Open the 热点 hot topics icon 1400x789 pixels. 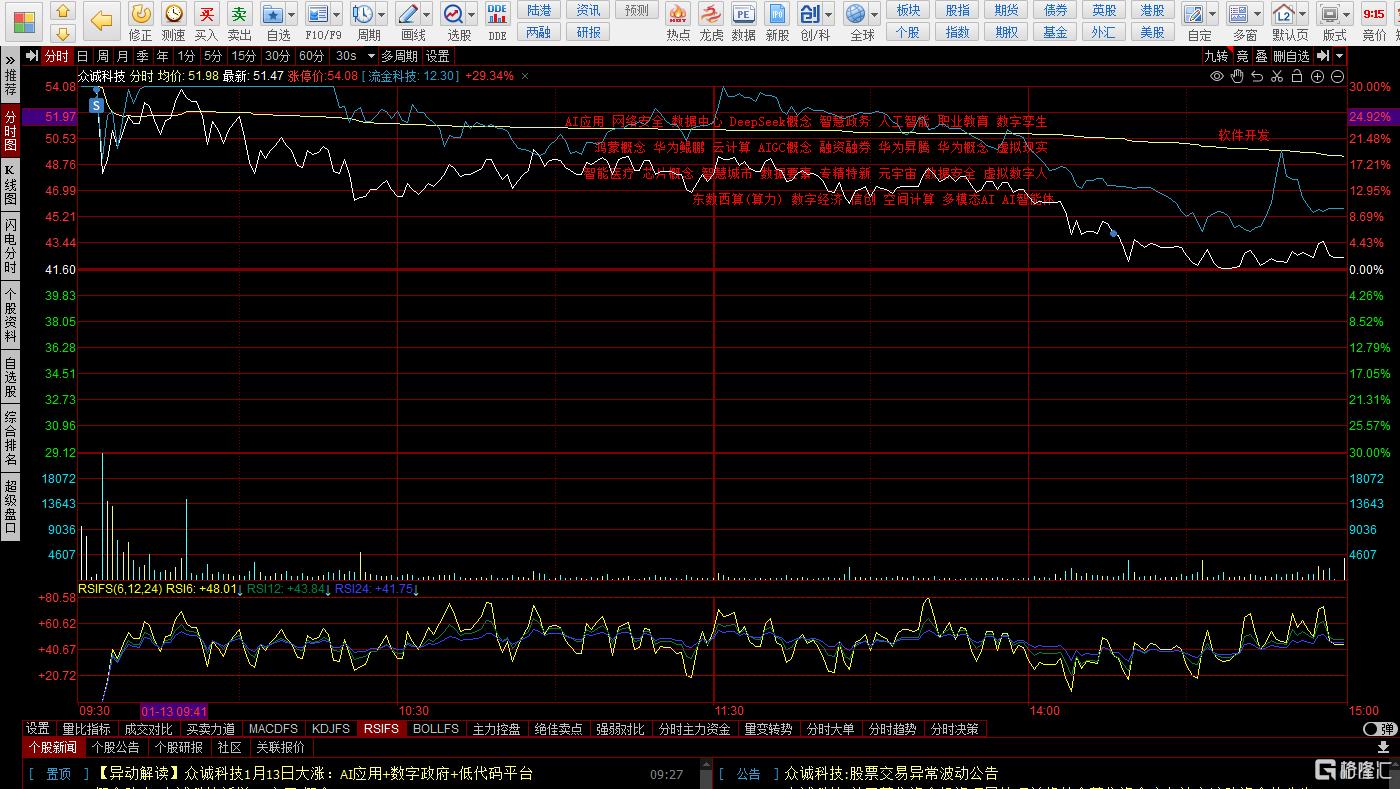tap(678, 14)
